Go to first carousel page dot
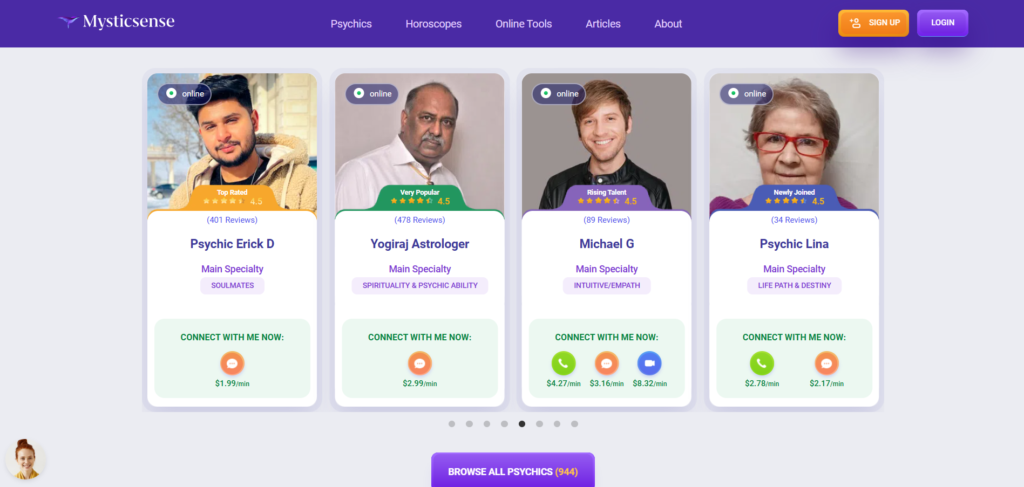Screen dimensions: 1024x487 [451, 424]
